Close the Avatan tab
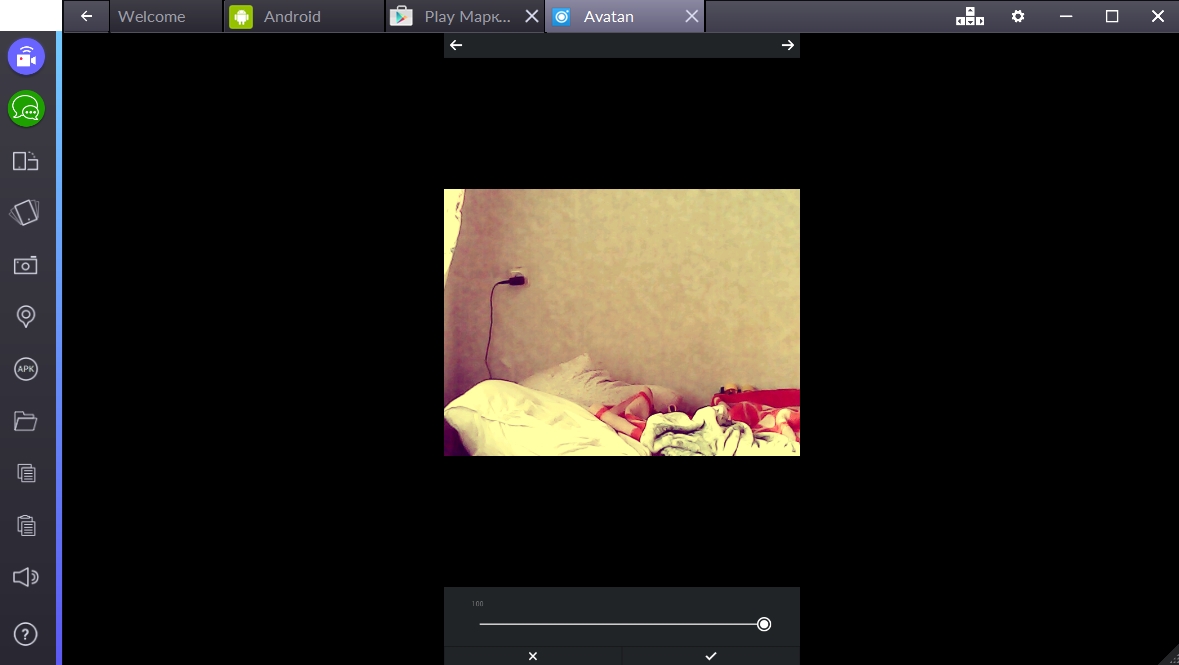Screen dimensions: 1179x665 [691, 16]
